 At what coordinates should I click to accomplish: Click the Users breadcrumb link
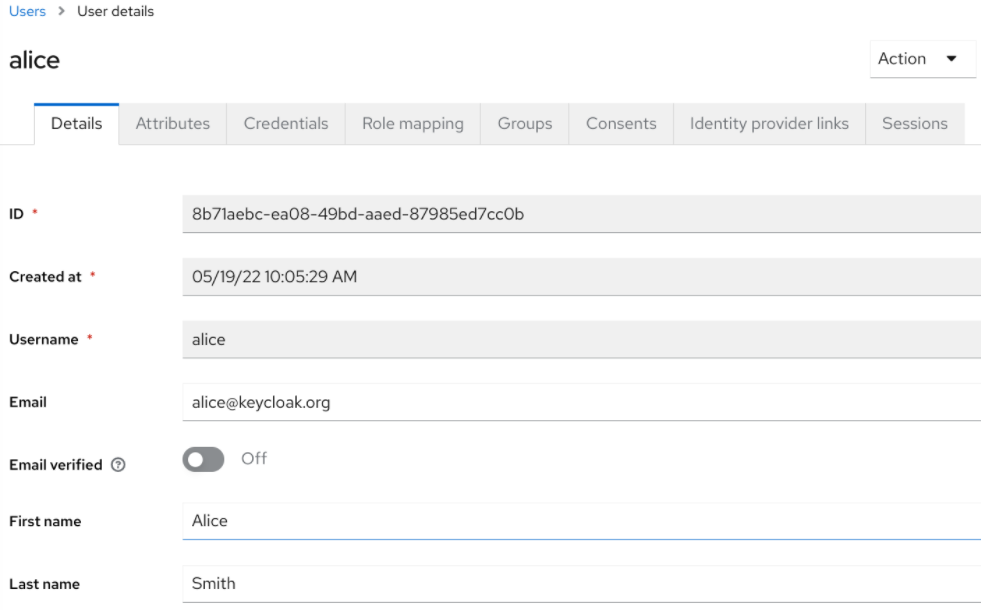pos(27,12)
